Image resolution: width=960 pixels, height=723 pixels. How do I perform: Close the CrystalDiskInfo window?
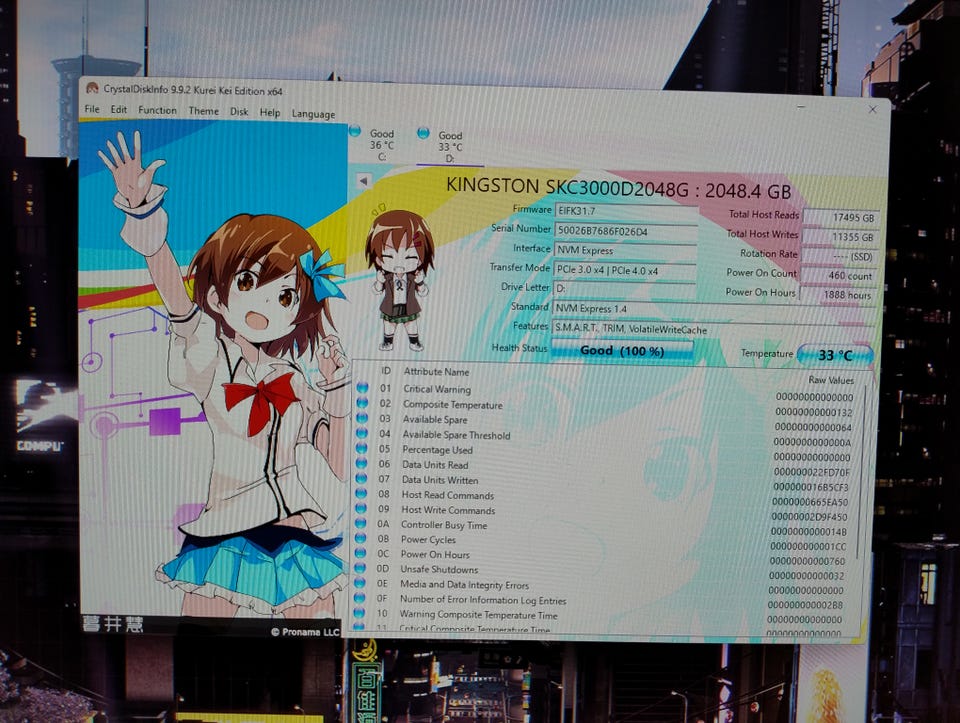(872, 110)
